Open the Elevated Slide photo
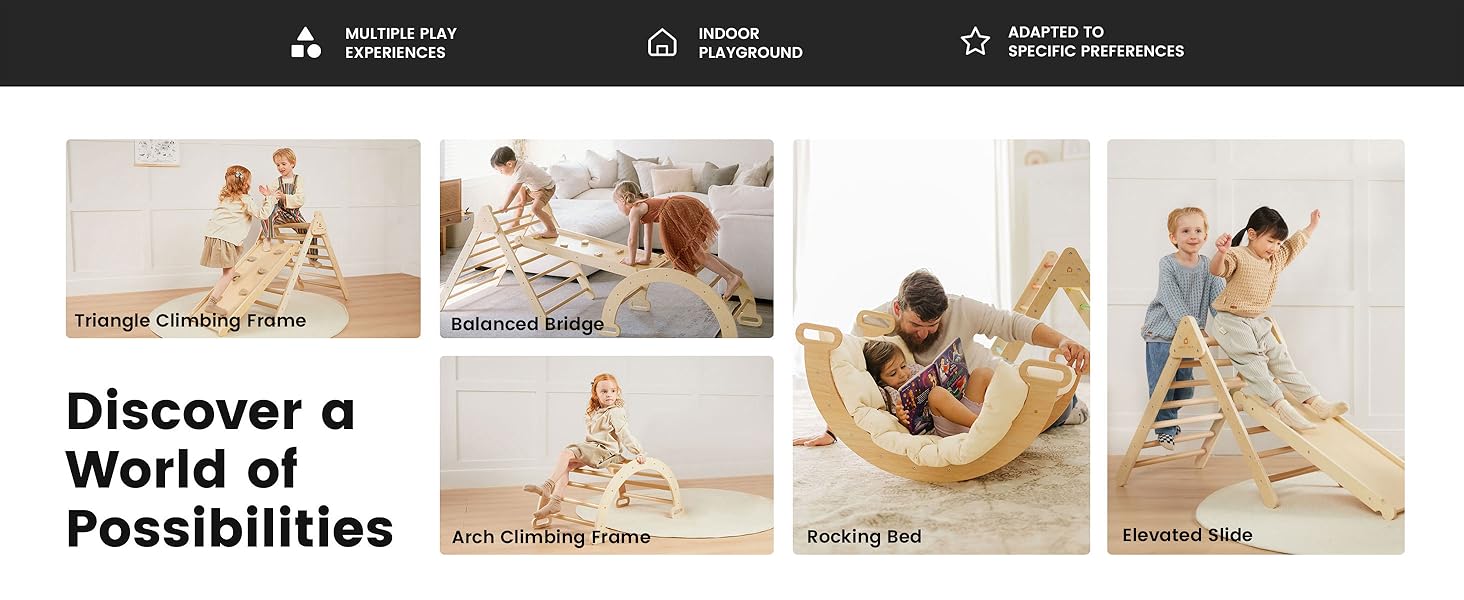Image resolution: width=1464 pixels, height=600 pixels. click(x=1255, y=346)
